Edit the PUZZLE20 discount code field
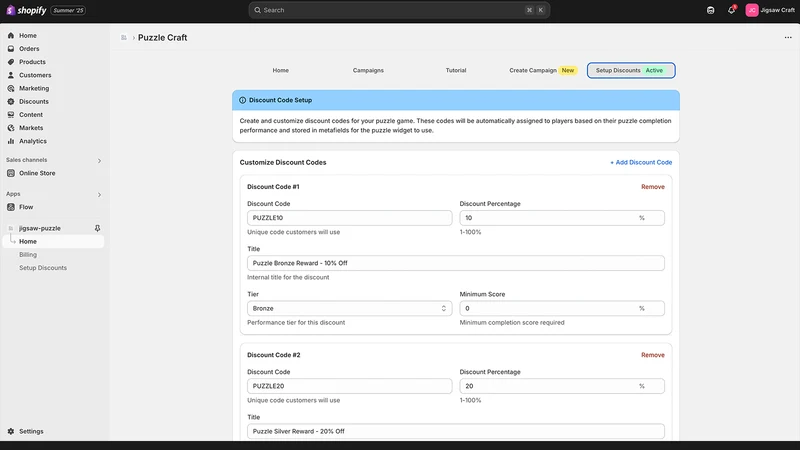 click(349, 386)
